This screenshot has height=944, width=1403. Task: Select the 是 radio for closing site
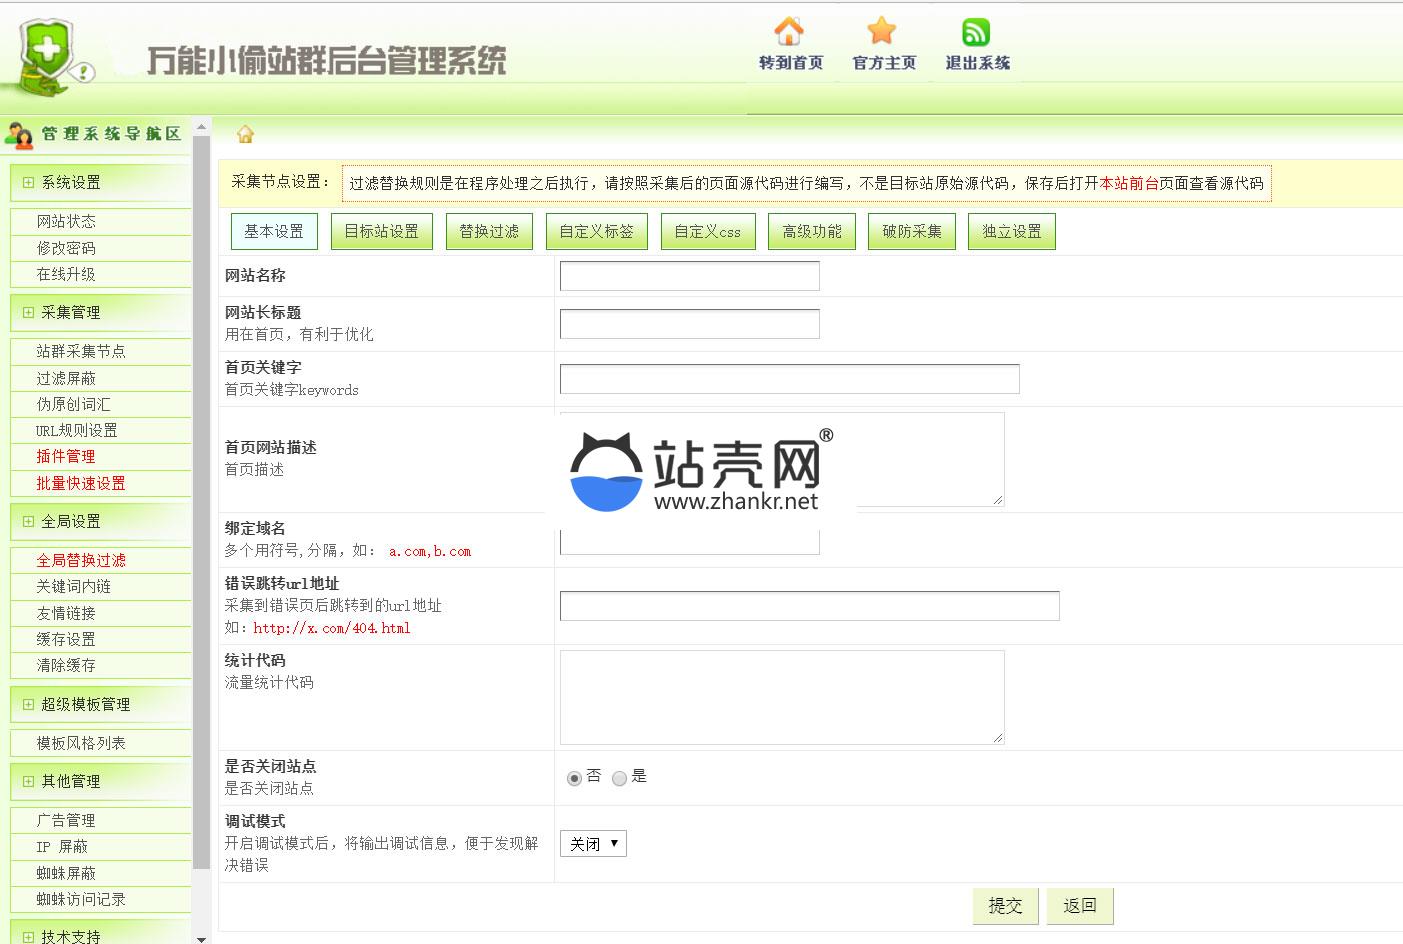pyautogui.click(x=619, y=778)
